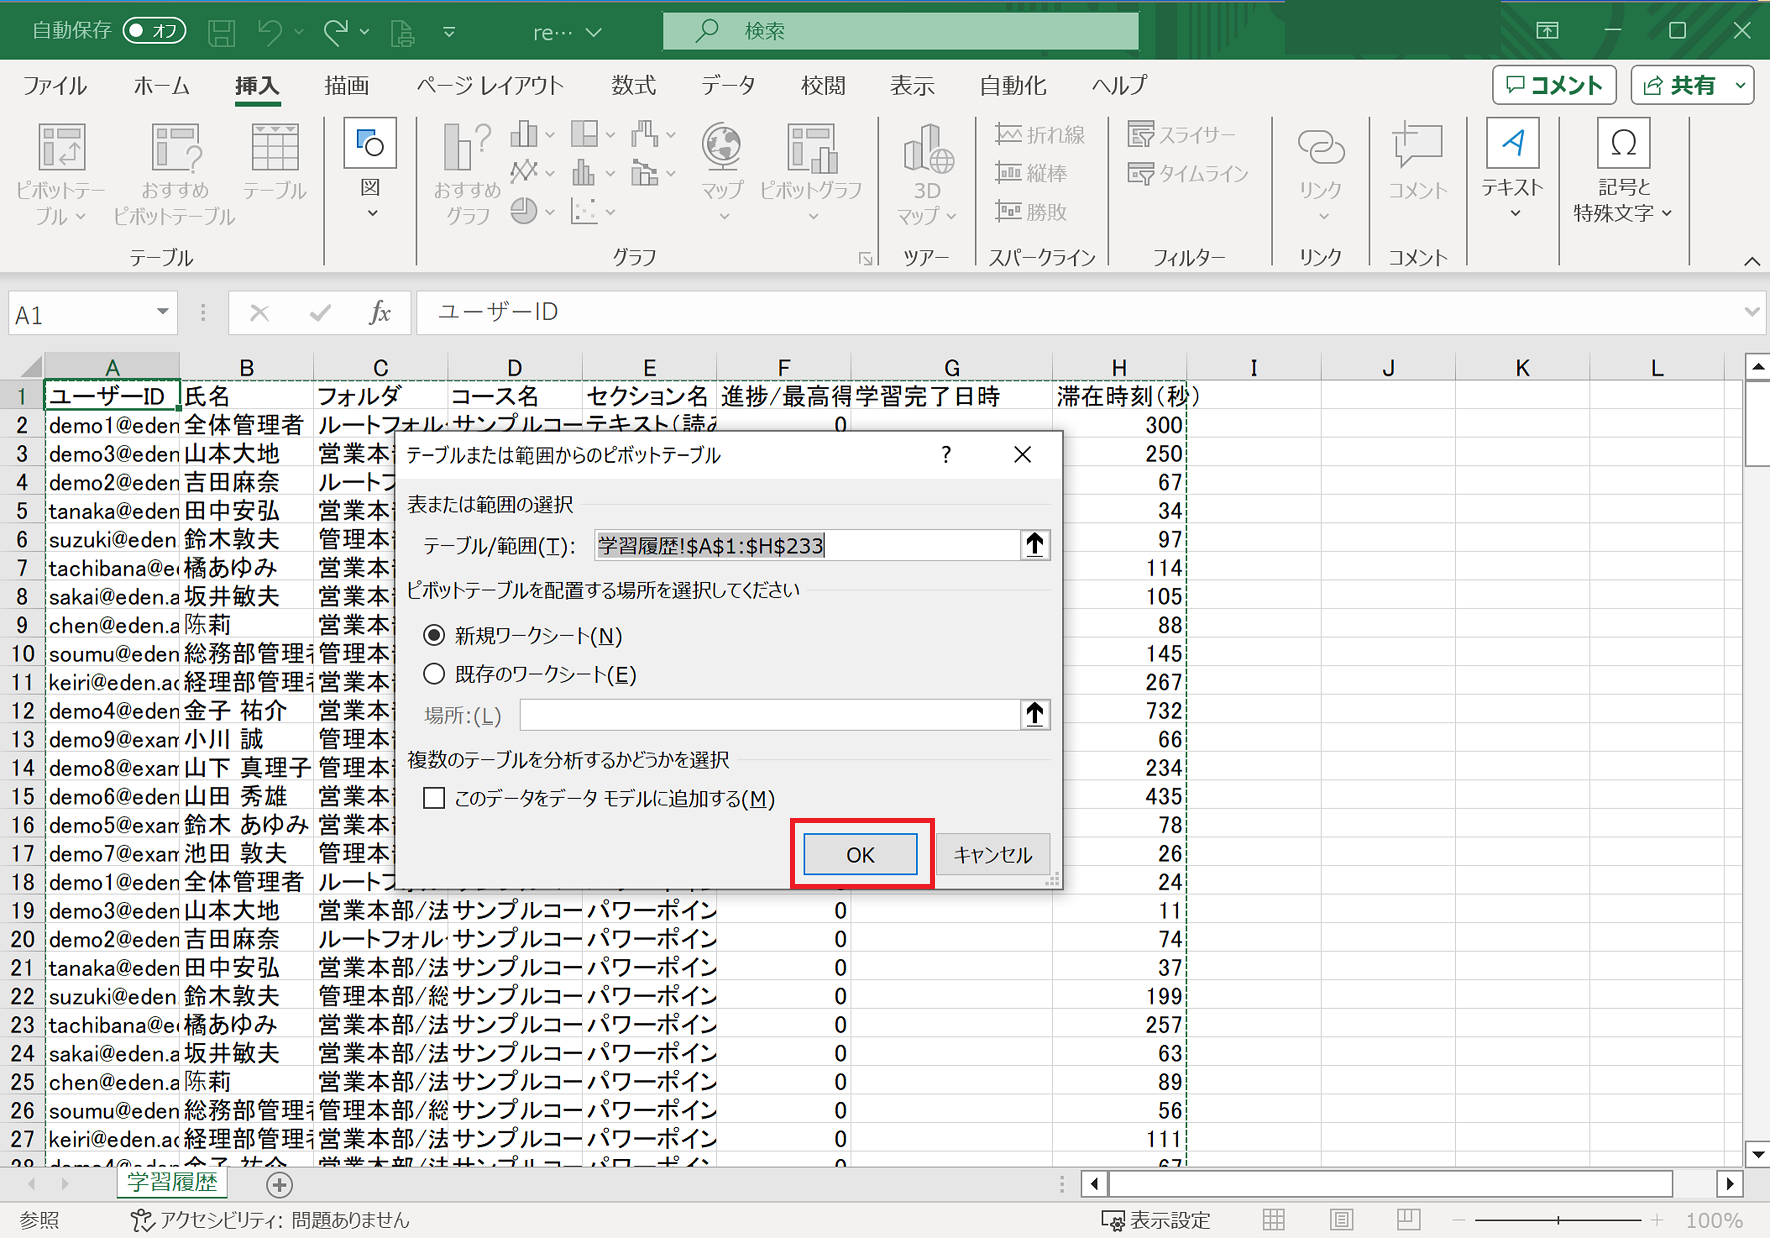The image size is (1770, 1238).
Task: Click the dialog help question mark
Action: coord(946,455)
